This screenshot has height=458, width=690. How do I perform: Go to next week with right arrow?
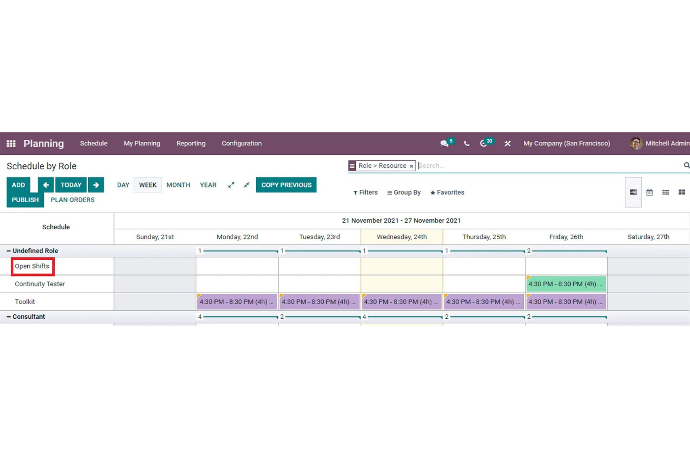[x=96, y=185]
